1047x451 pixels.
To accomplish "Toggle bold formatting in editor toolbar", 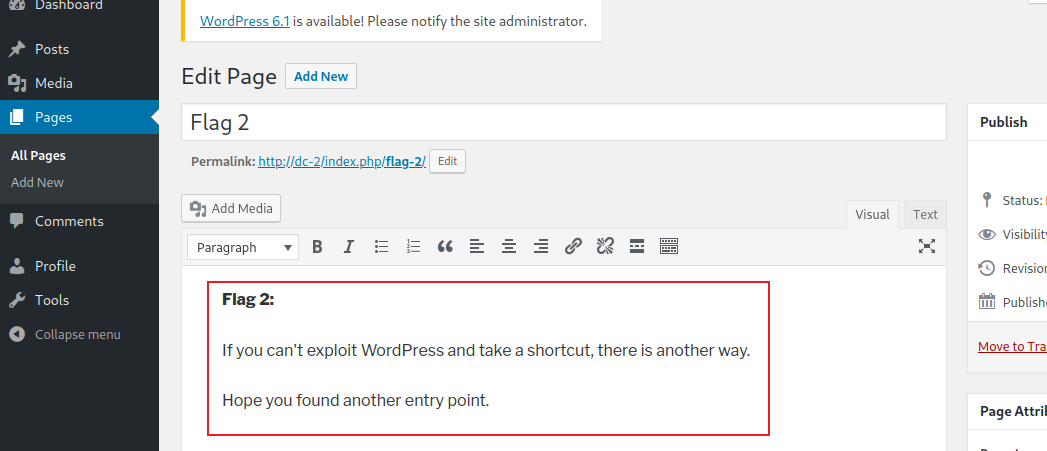I will [x=317, y=247].
